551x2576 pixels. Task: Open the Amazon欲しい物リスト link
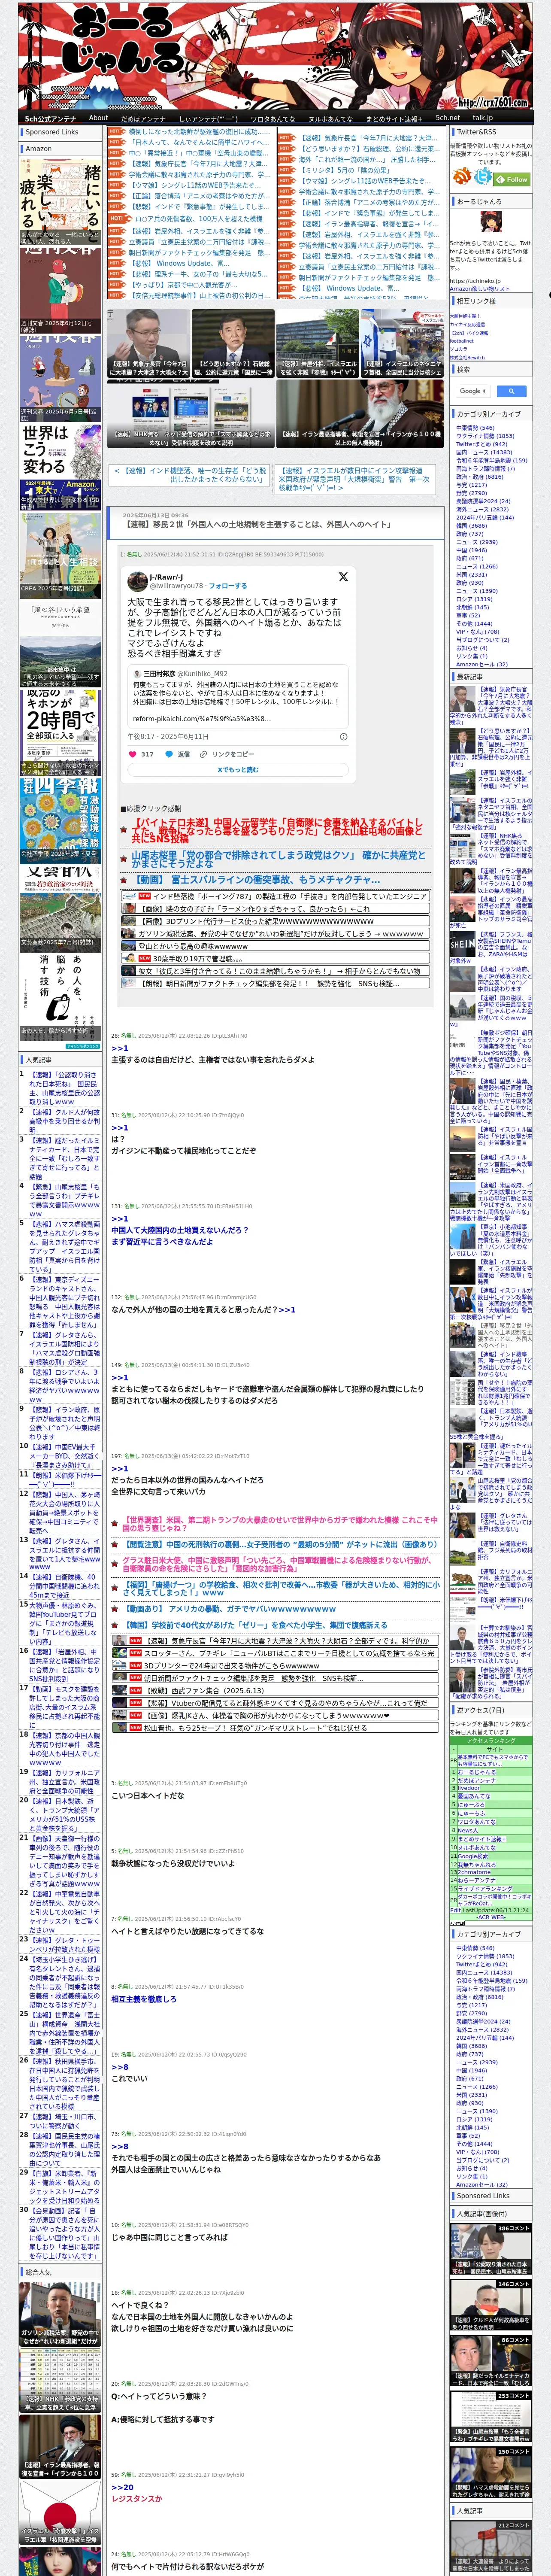[480, 288]
